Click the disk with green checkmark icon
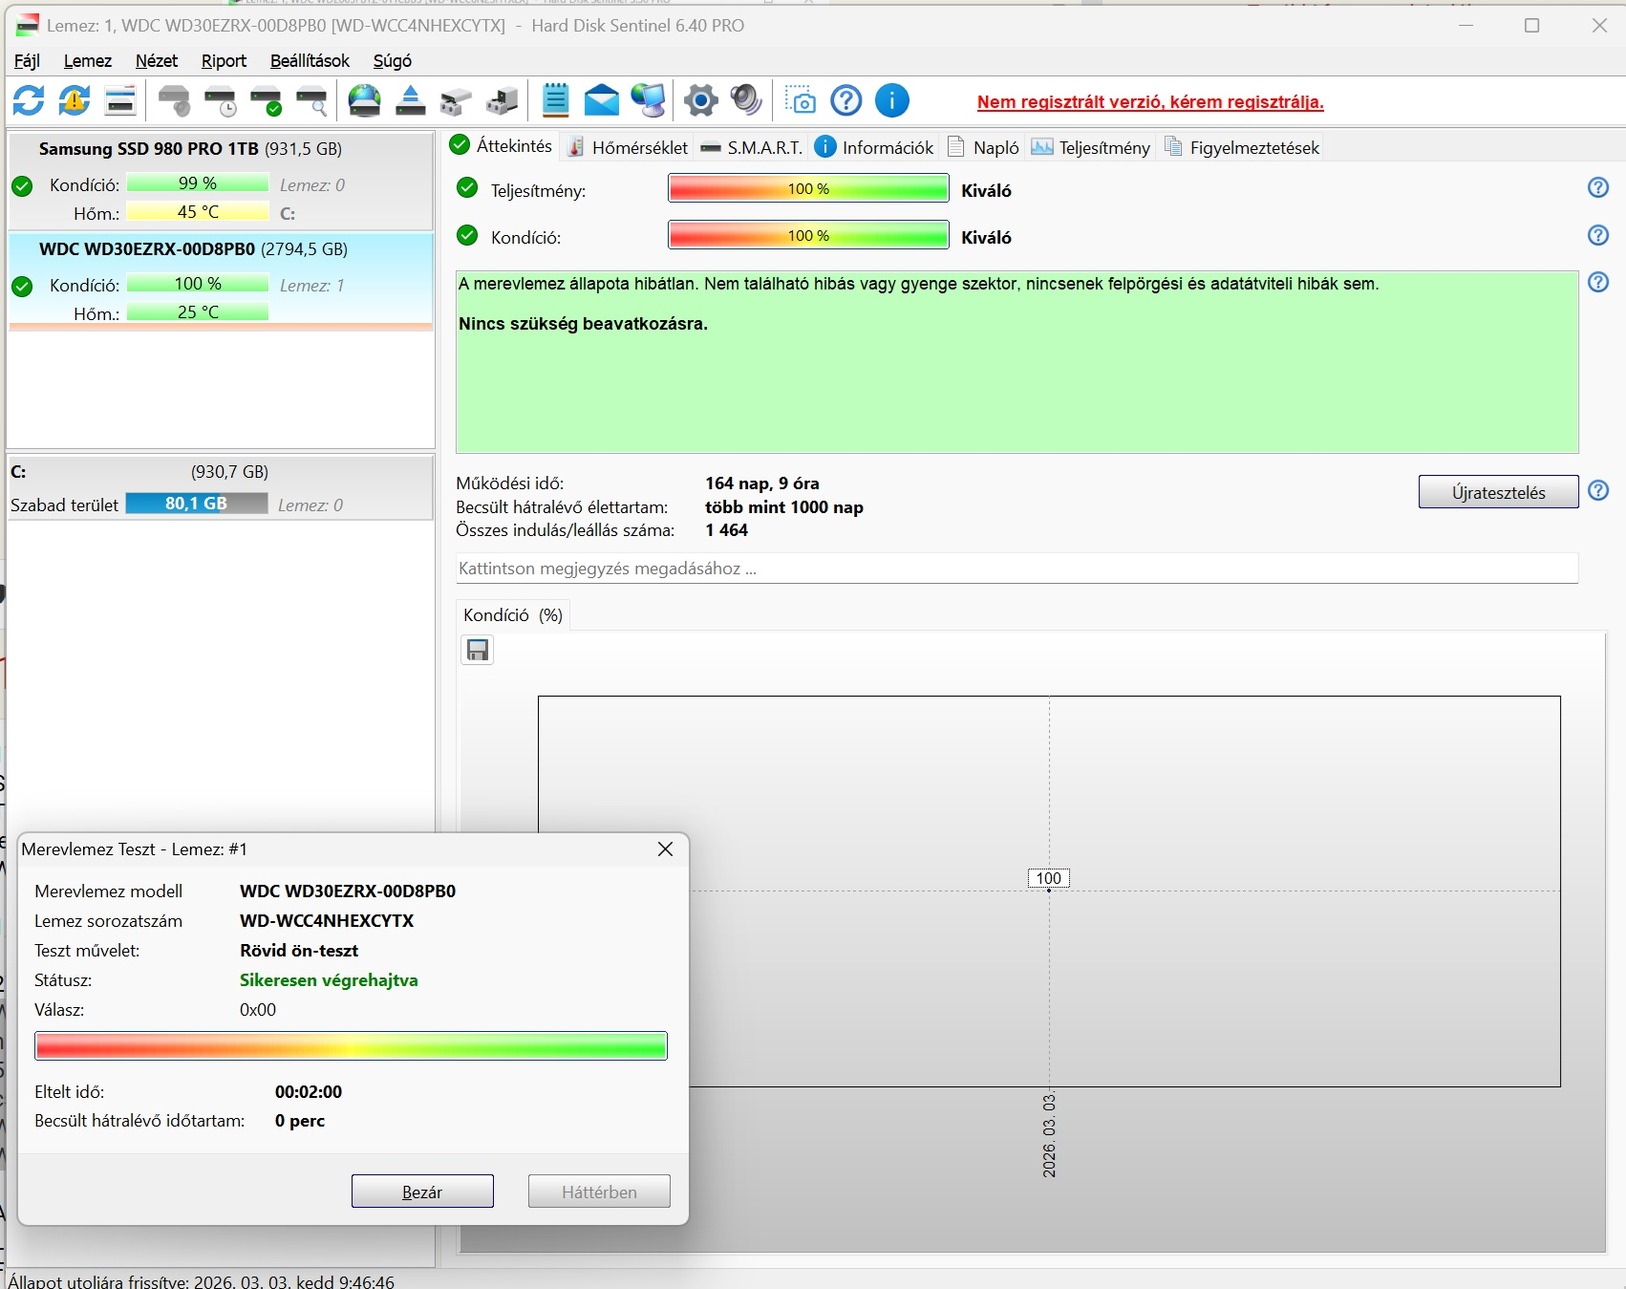The height and width of the screenshot is (1289, 1626). pyautogui.click(x=266, y=101)
